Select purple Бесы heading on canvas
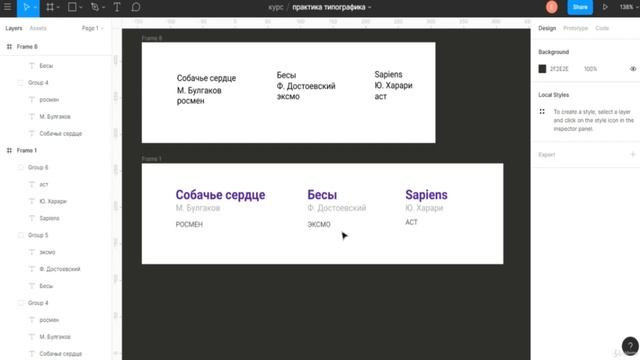The image size is (640, 360). click(x=322, y=195)
